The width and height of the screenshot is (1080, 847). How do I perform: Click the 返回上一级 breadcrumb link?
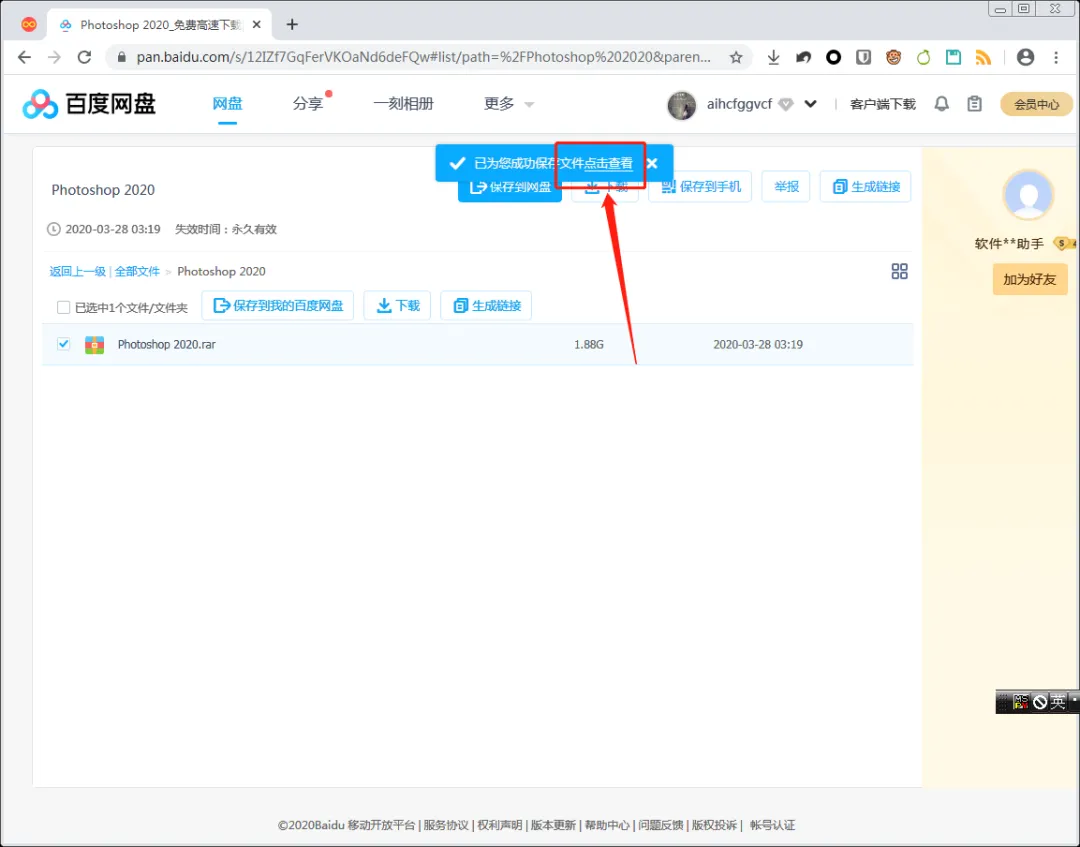point(77,271)
